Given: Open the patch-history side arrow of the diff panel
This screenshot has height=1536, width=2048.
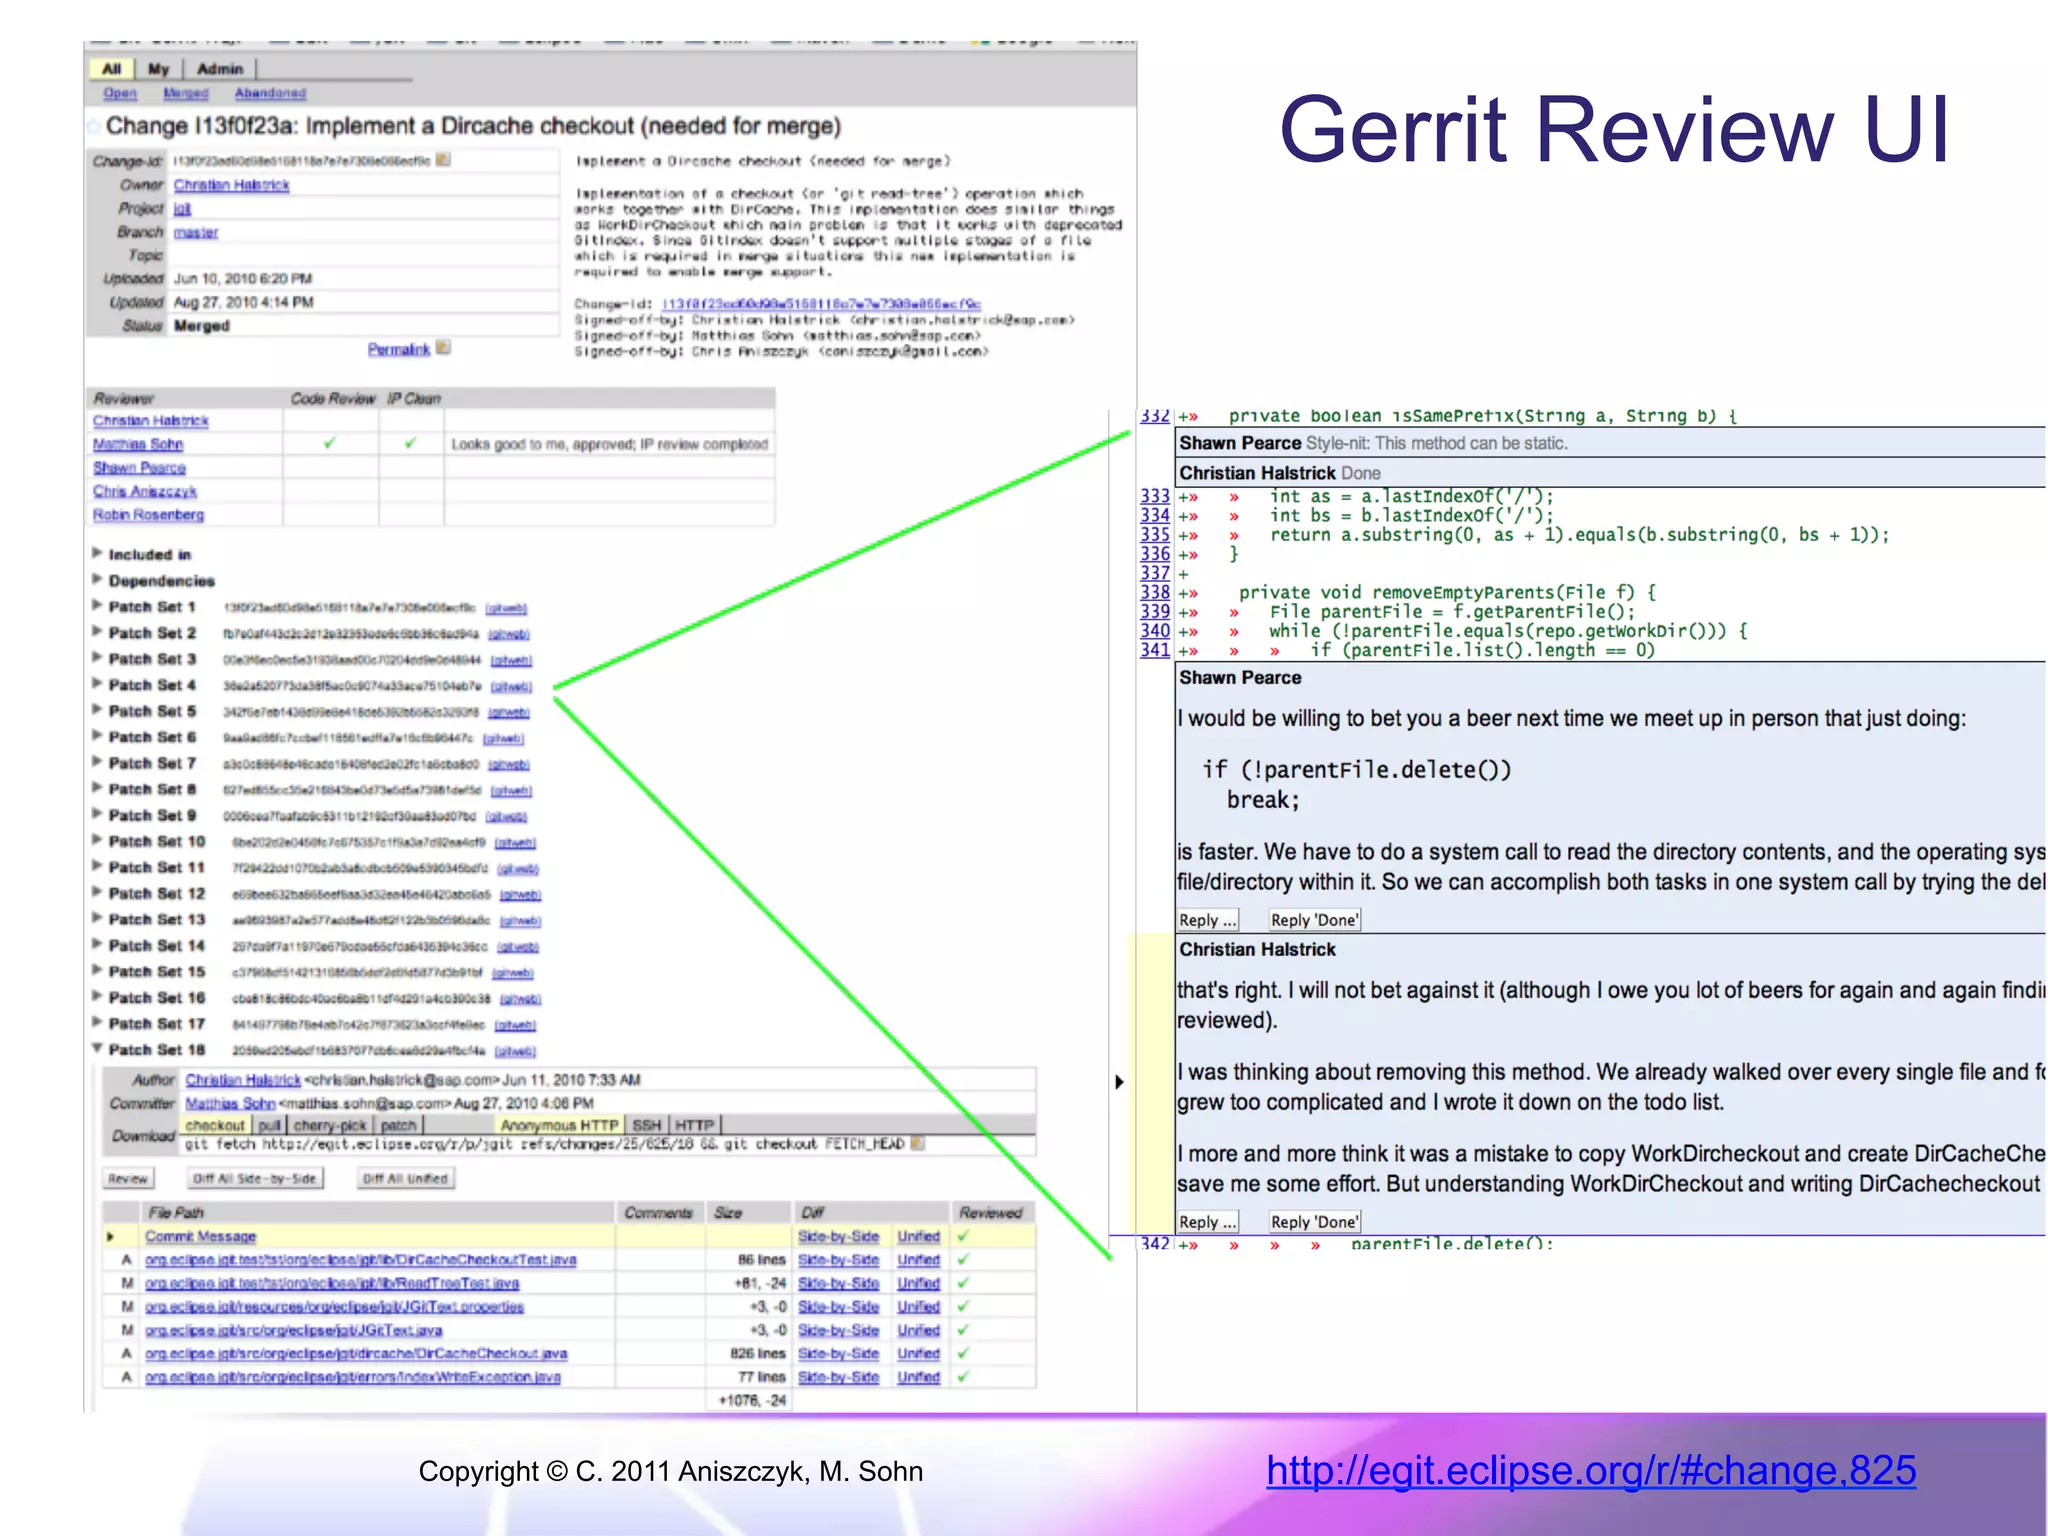Looking at the screenshot, I should pos(1119,1082).
